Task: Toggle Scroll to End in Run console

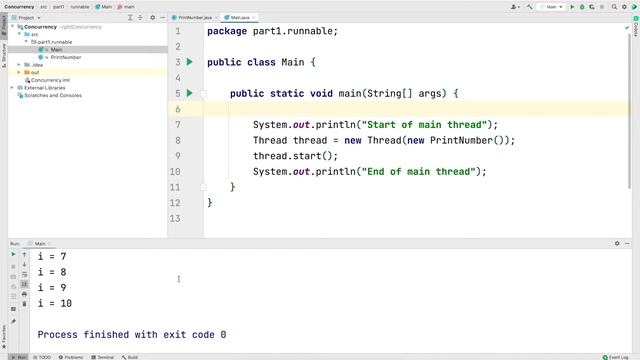Action: [24, 284]
